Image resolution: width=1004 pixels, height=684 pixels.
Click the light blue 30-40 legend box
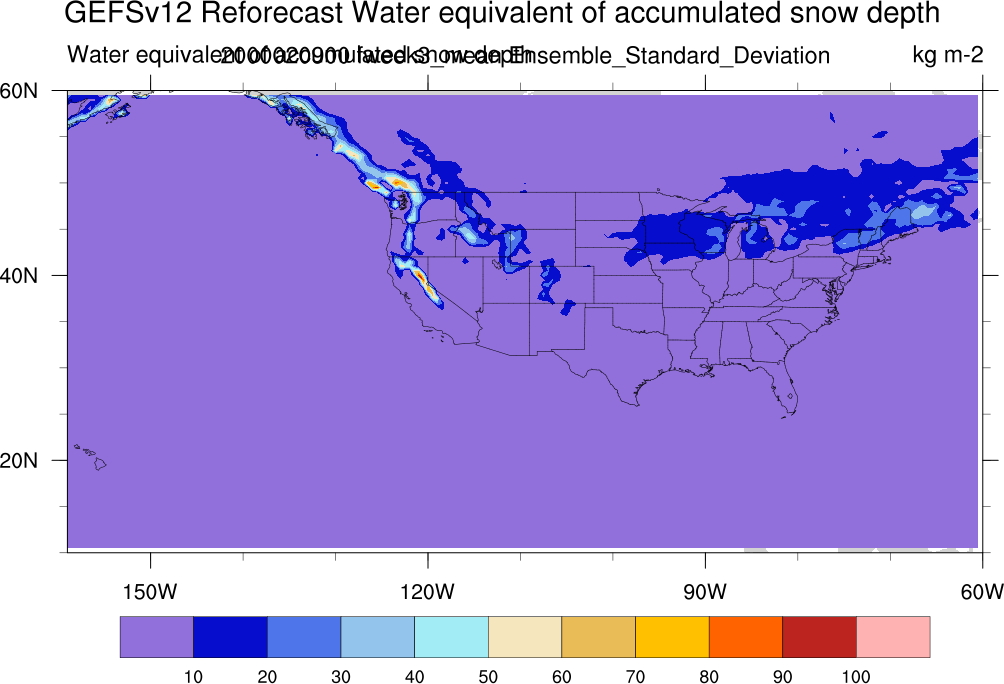point(378,637)
